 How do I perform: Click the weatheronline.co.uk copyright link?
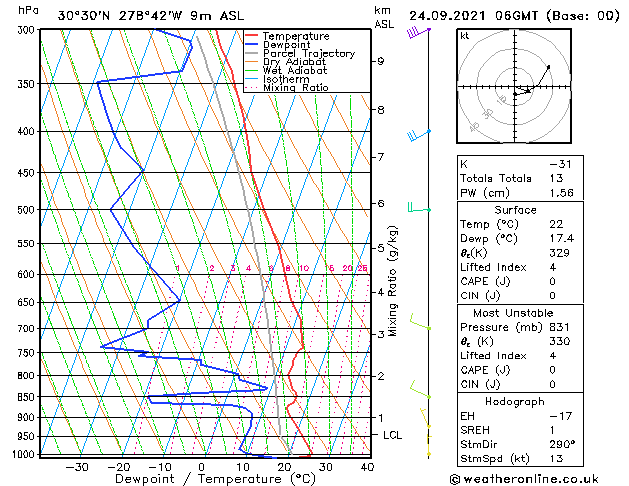click(524, 479)
